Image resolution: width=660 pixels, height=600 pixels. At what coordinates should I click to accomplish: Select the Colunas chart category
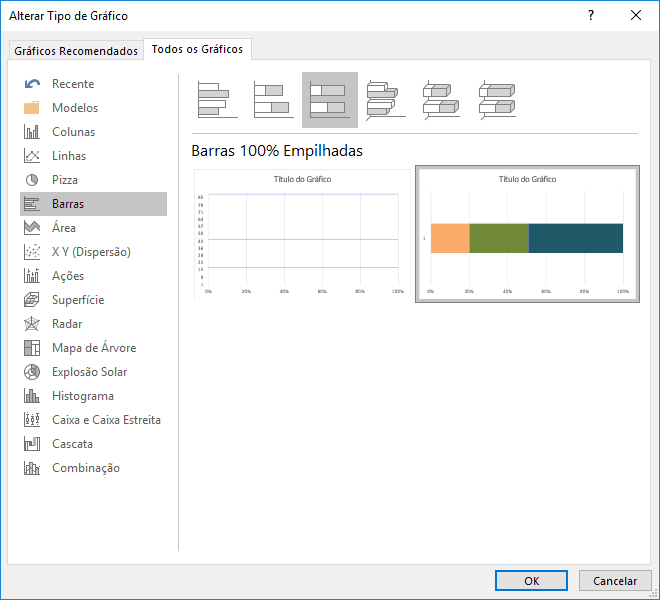pyautogui.click(x=73, y=132)
